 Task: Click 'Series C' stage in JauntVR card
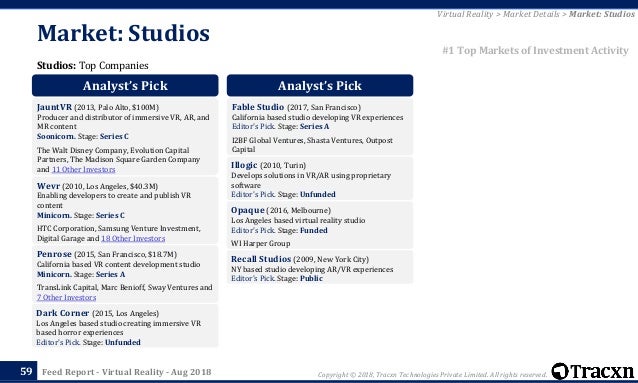pyautogui.click(x=114, y=136)
